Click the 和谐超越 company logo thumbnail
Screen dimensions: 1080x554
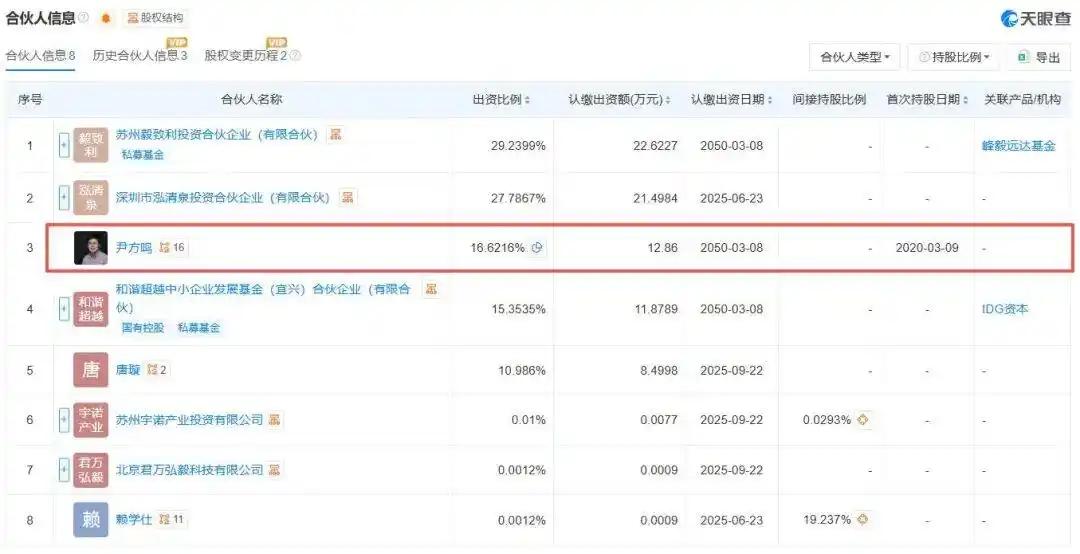tap(91, 309)
